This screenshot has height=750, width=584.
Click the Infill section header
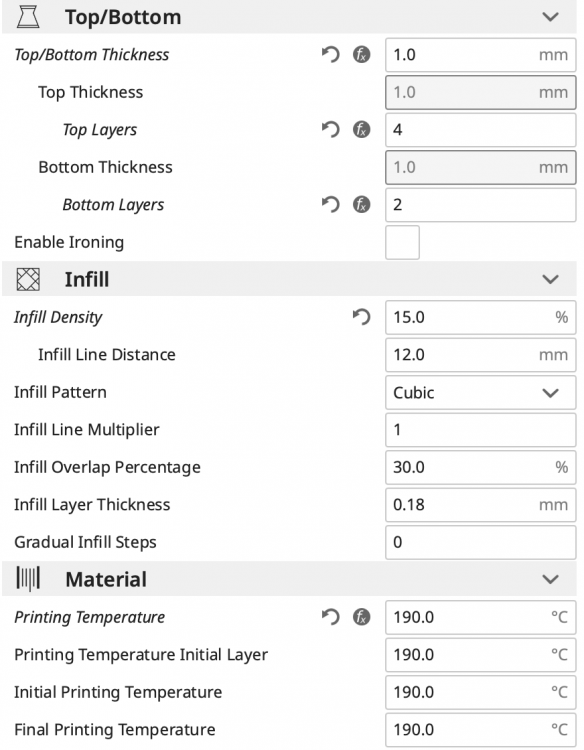289,279
